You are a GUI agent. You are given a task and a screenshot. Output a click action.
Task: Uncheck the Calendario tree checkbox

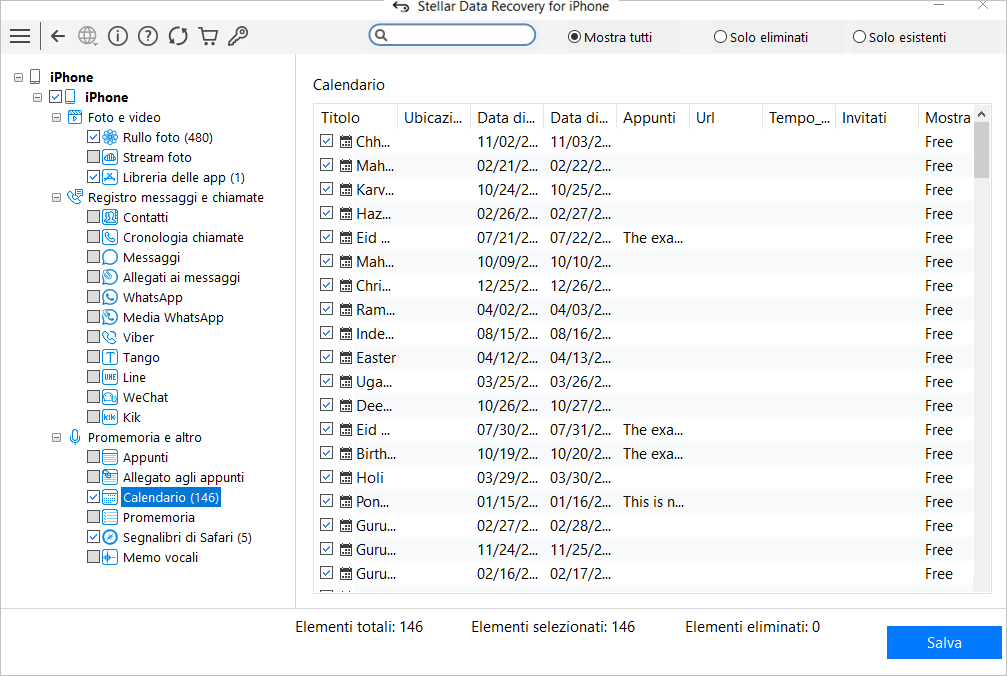(x=93, y=497)
